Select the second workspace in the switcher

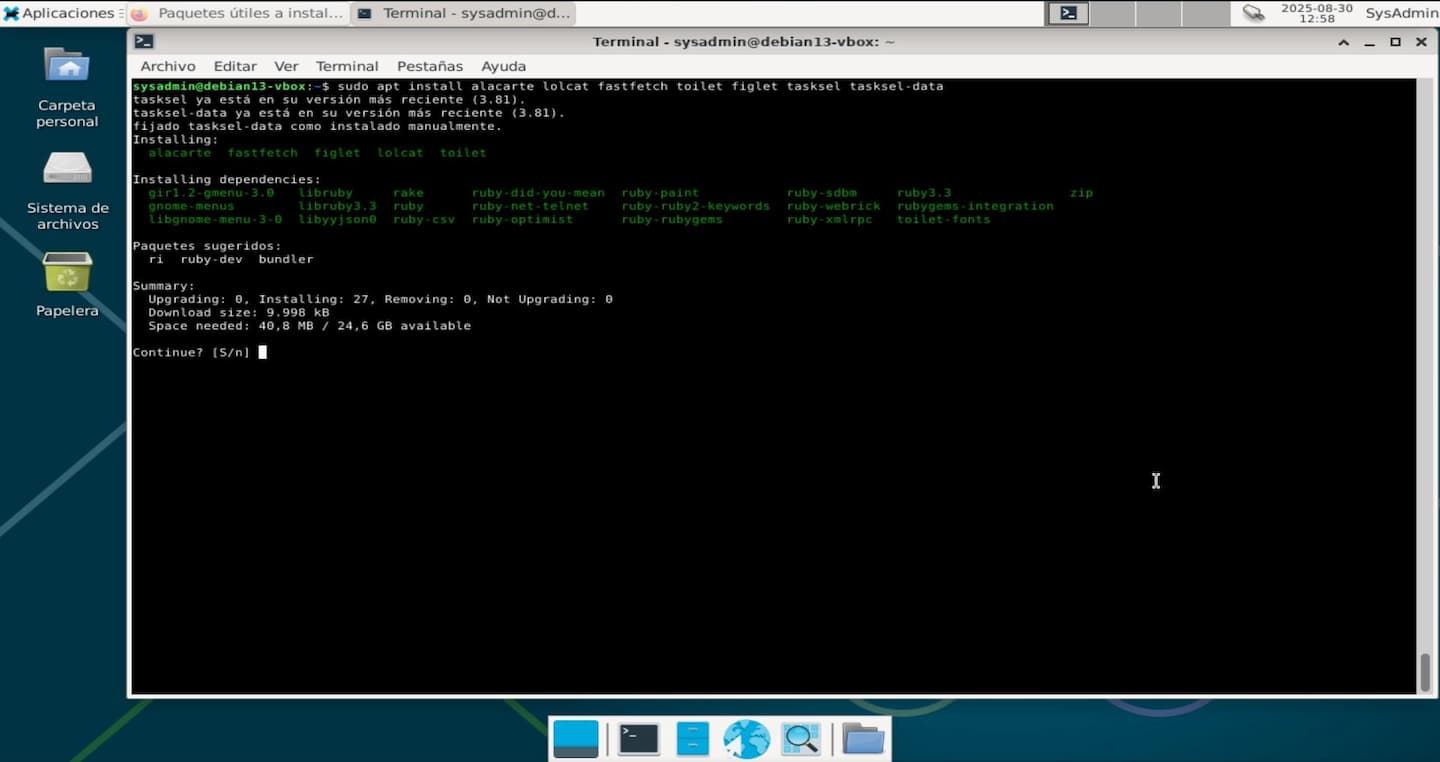1111,13
